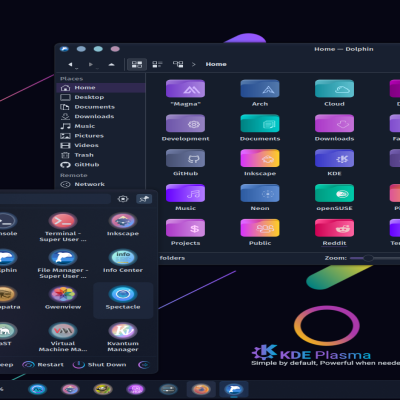Select the Music folder in file view
This screenshot has width=400, height=400.
185,193
